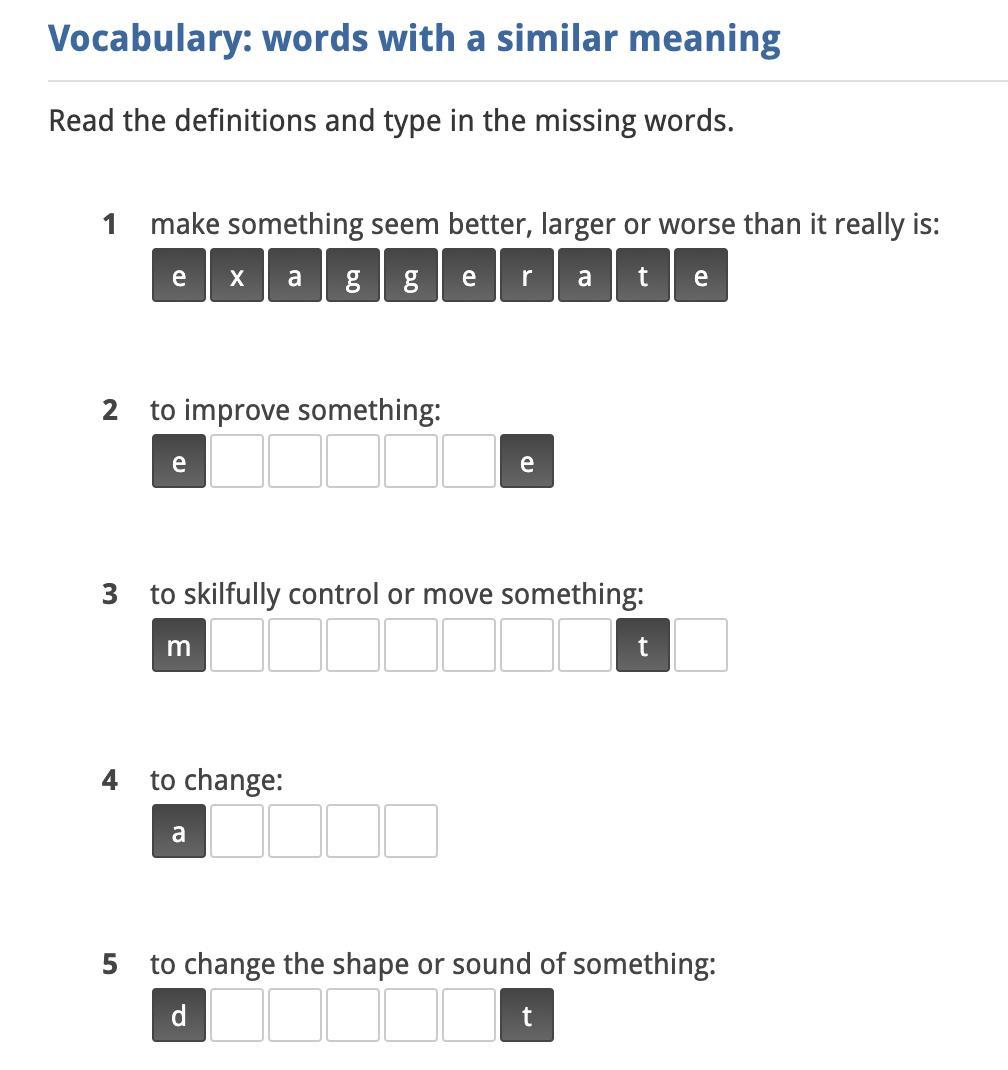Select the box just before 't' in question 5

(469, 1015)
